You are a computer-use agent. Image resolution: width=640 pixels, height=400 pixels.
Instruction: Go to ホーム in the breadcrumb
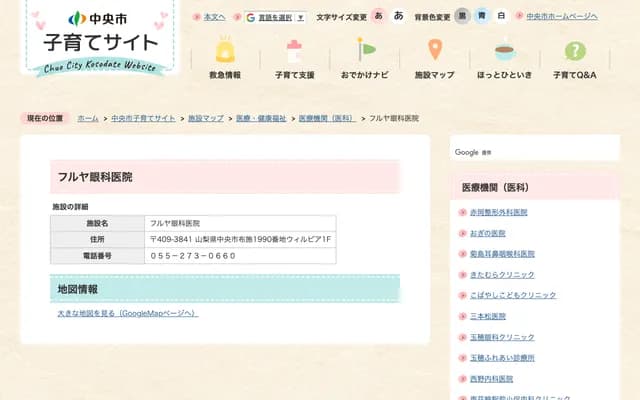pyautogui.click(x=88, y=118)
